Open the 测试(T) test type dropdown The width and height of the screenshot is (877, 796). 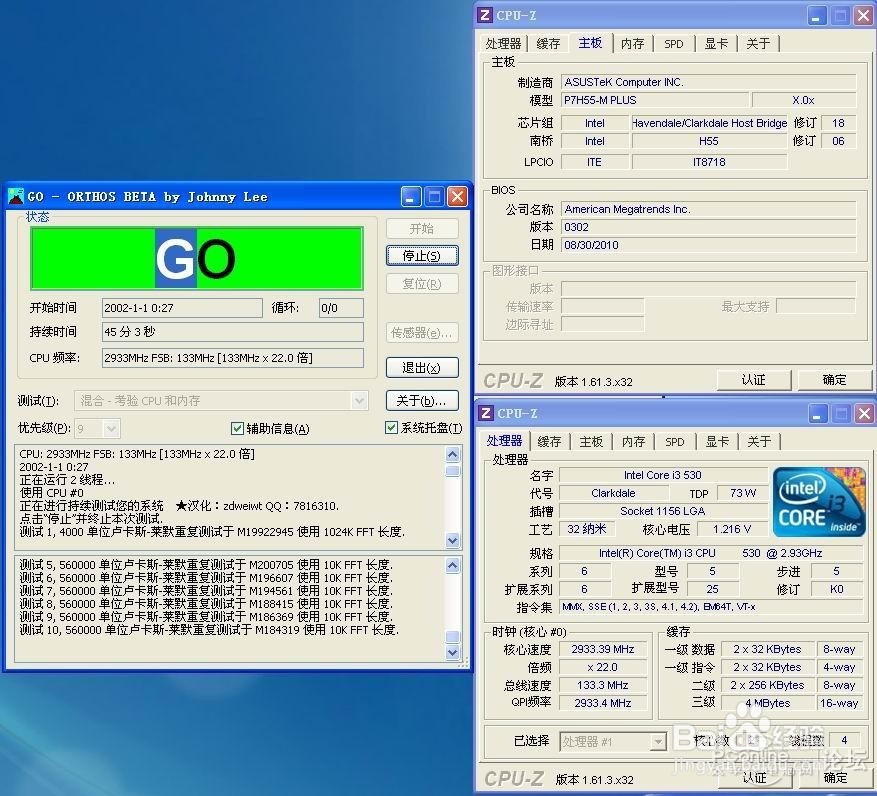click(359, 401)
